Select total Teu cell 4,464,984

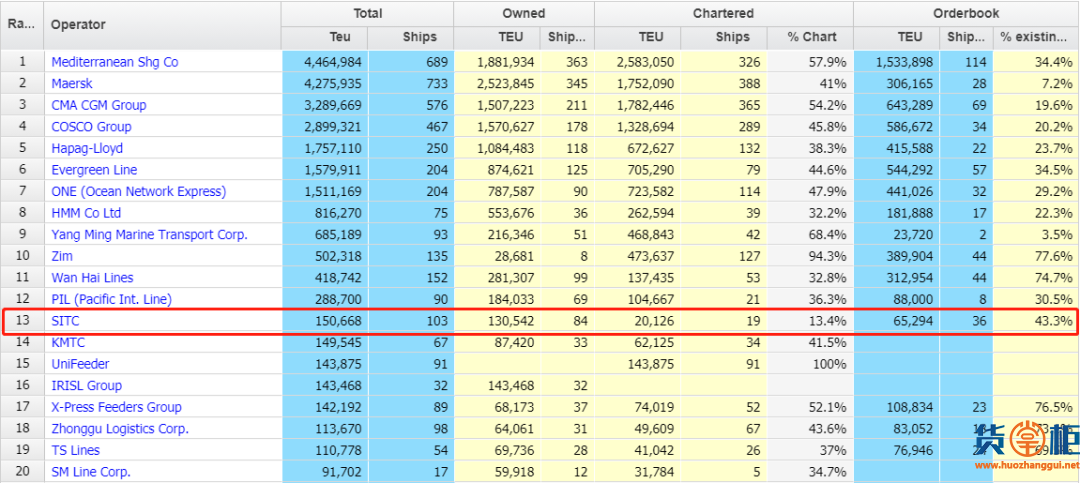click(x=324, y=62)
